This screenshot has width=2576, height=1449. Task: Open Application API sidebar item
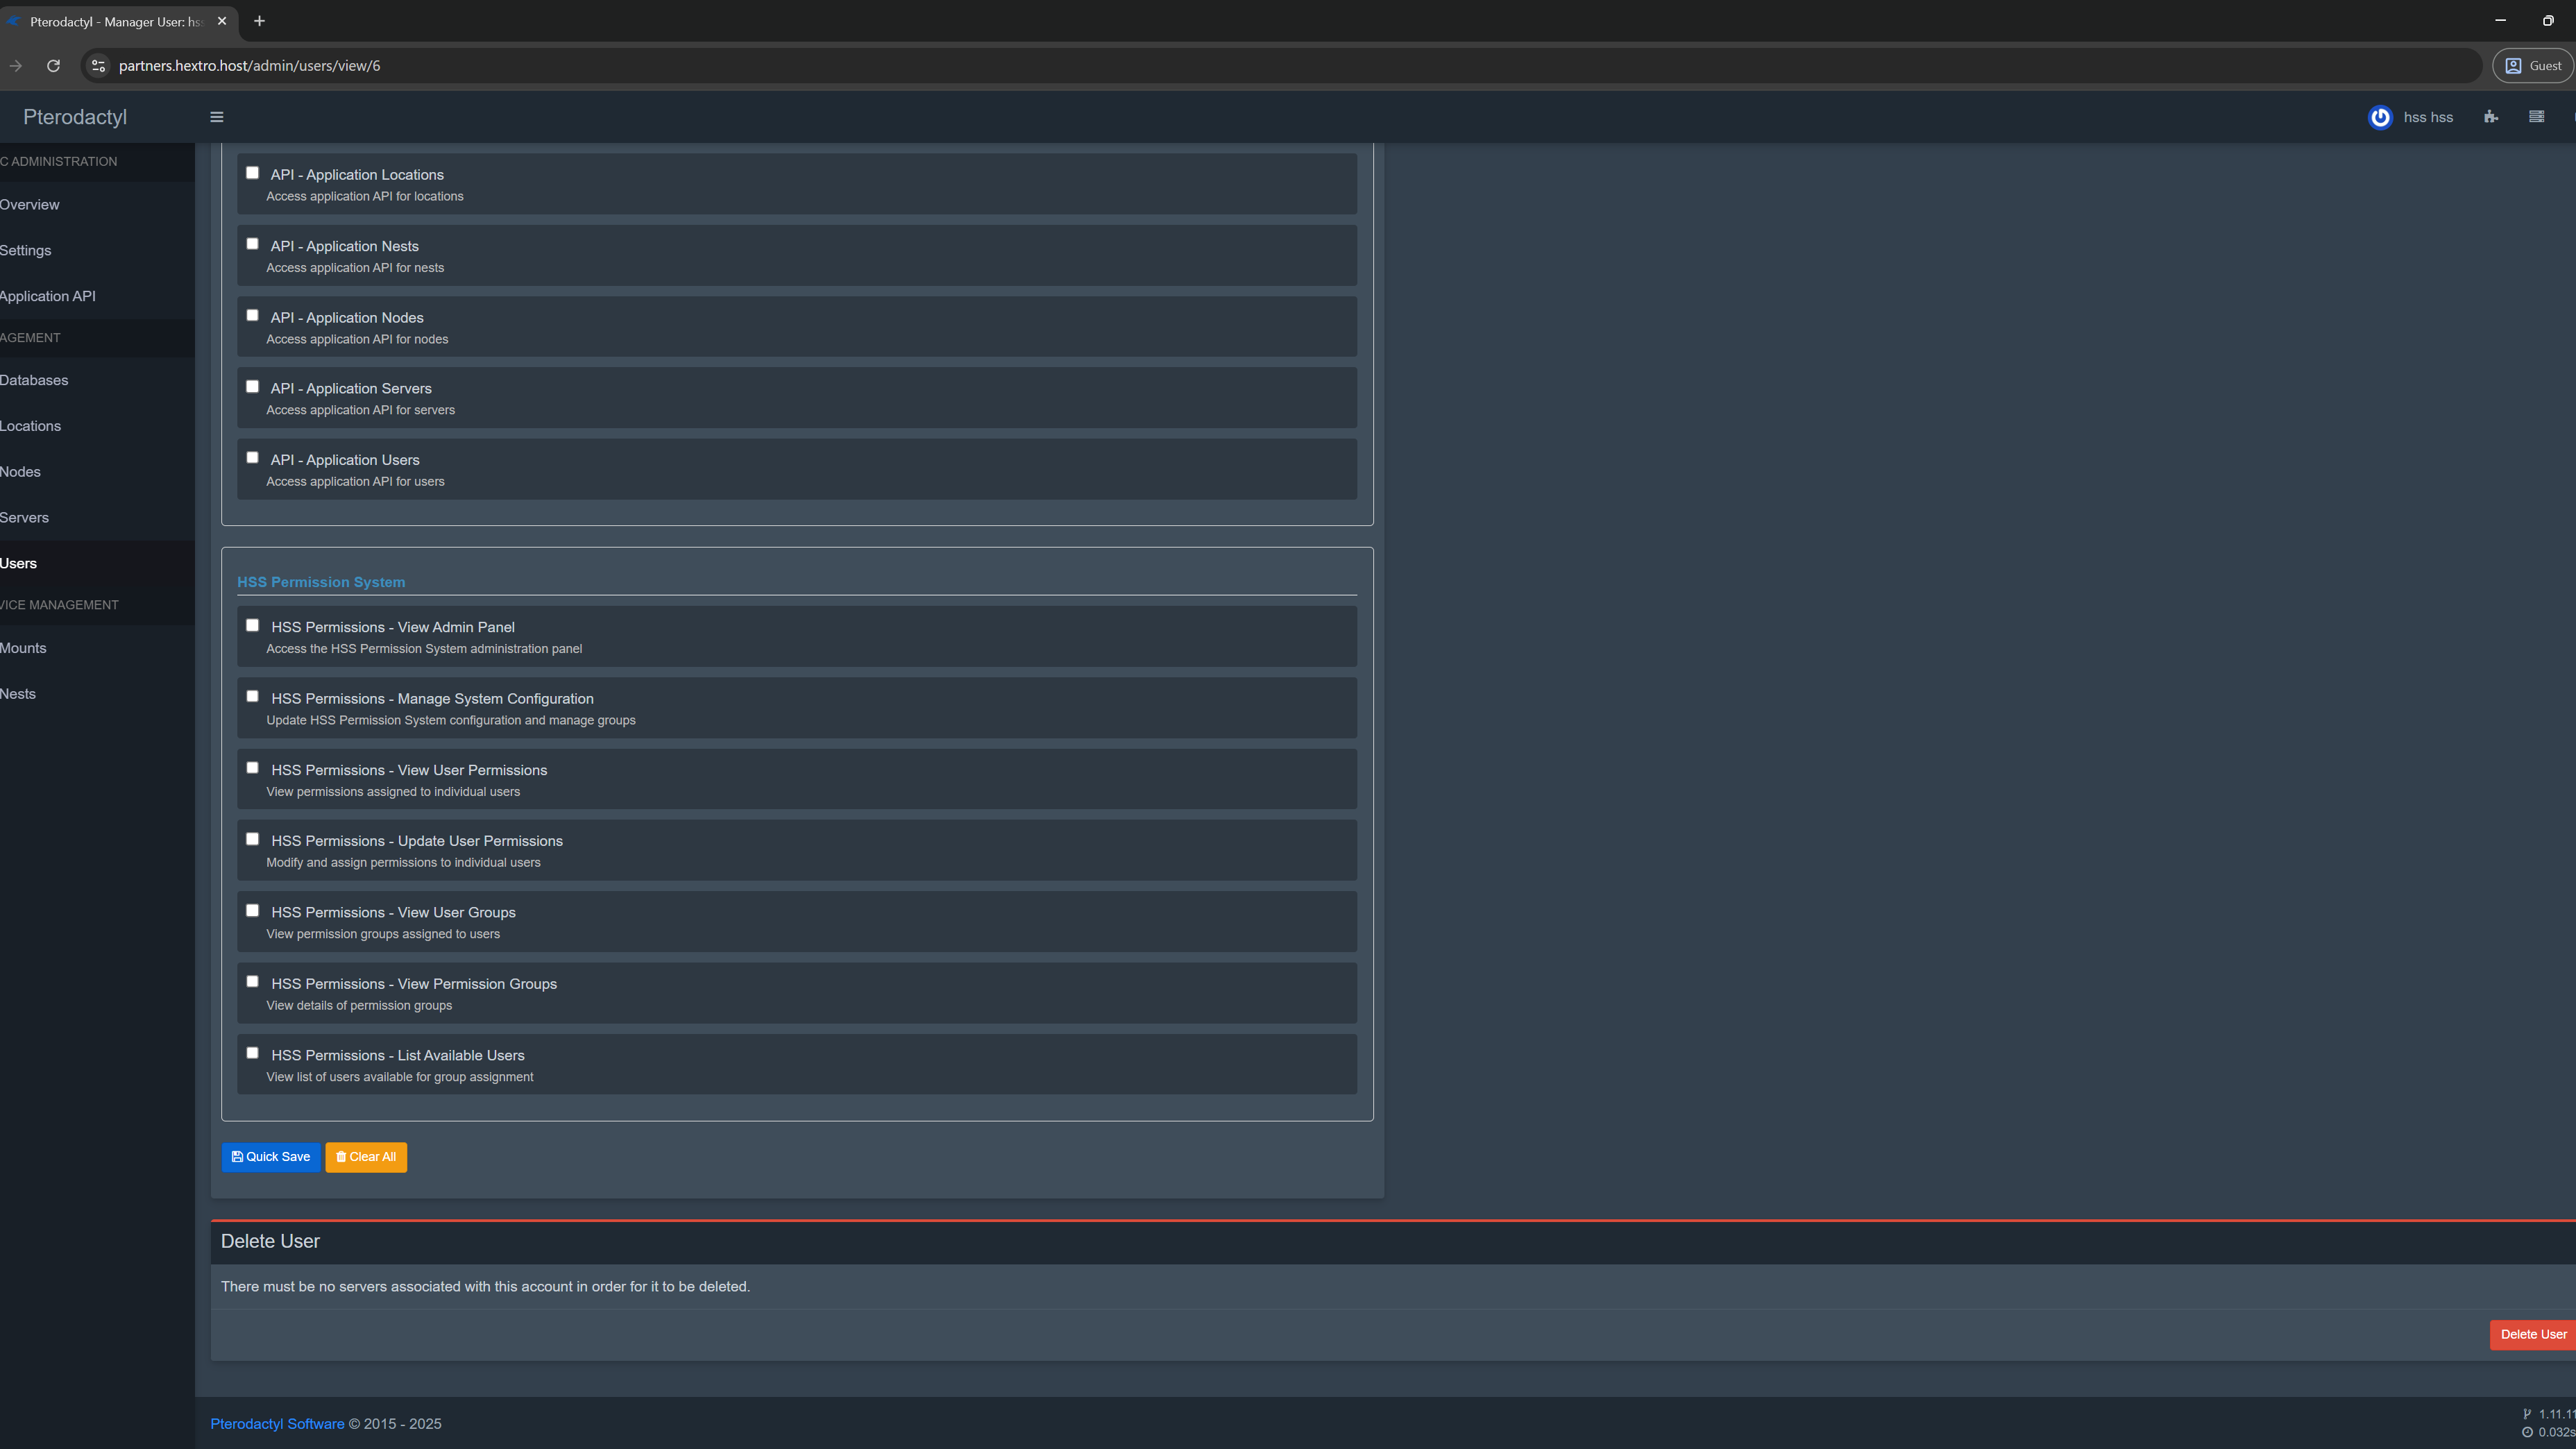48,296
